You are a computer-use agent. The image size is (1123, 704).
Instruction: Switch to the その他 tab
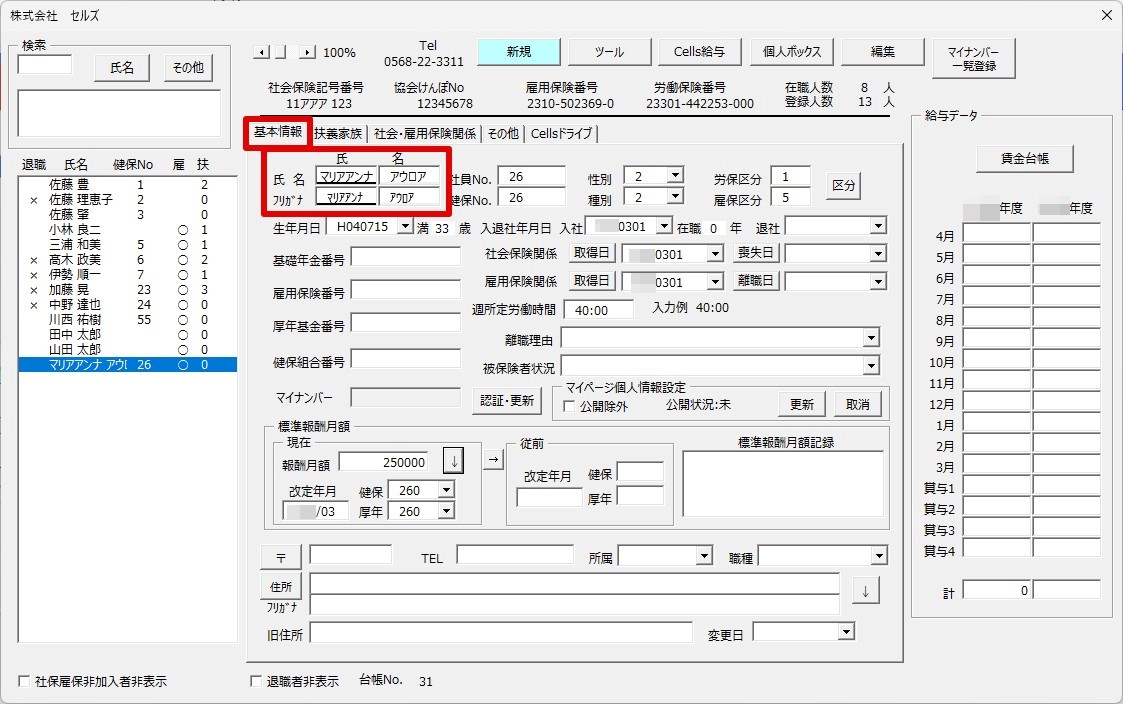click(503, 134)
